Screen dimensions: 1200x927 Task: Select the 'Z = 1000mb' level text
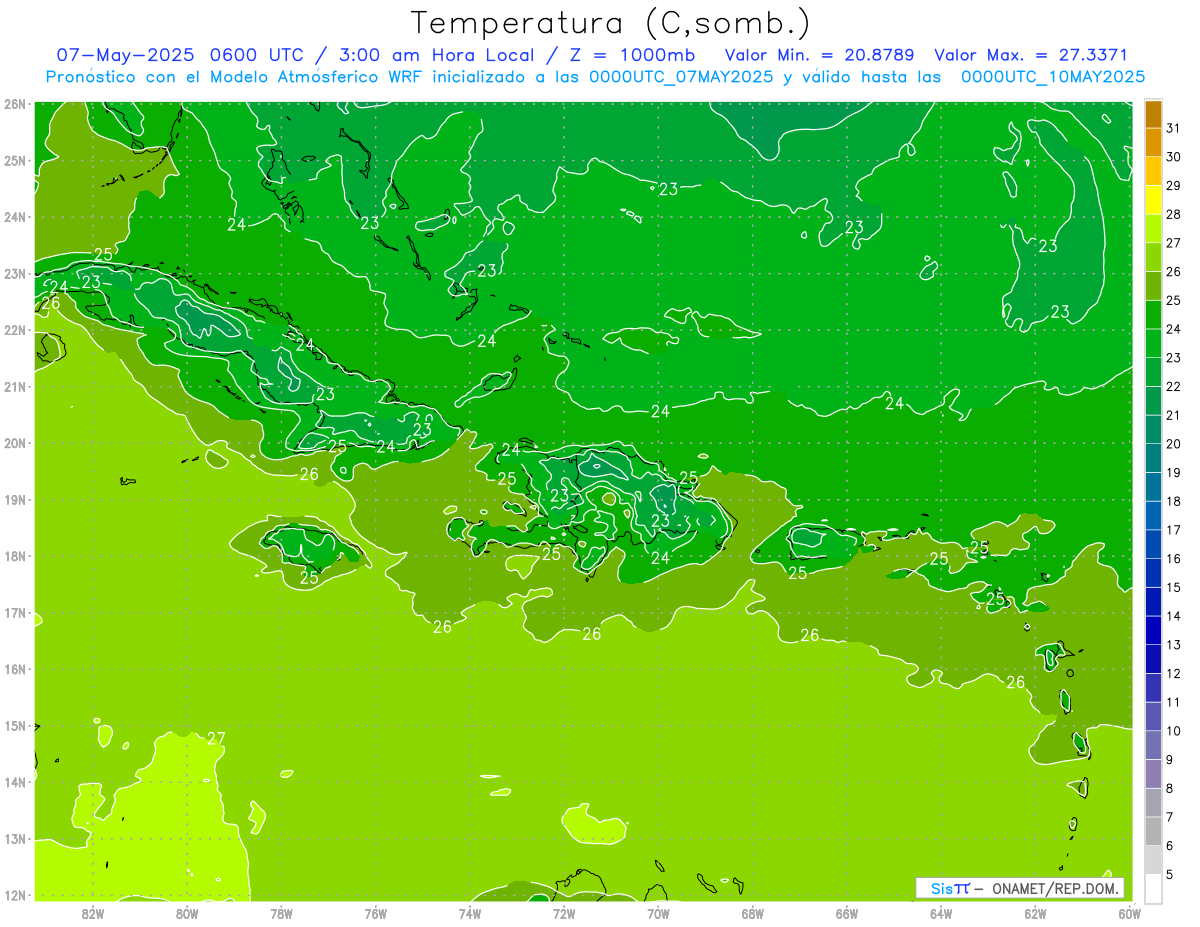tap(632, 55)
